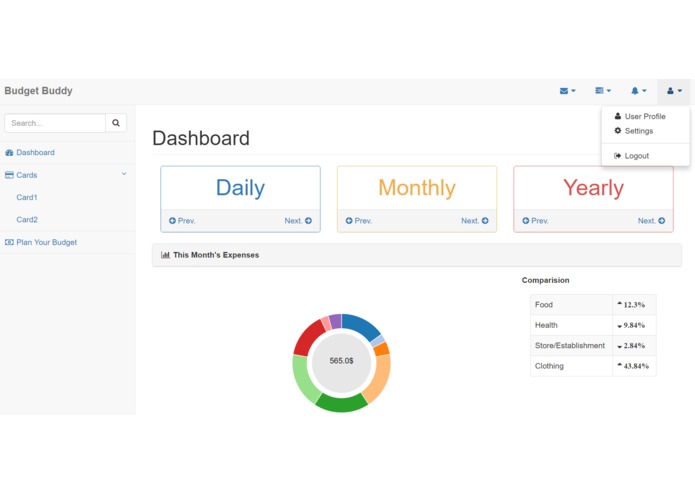Go to Next. in the Yearly panel
Viewport: 695px width, 494px height.
coord(647,221)
